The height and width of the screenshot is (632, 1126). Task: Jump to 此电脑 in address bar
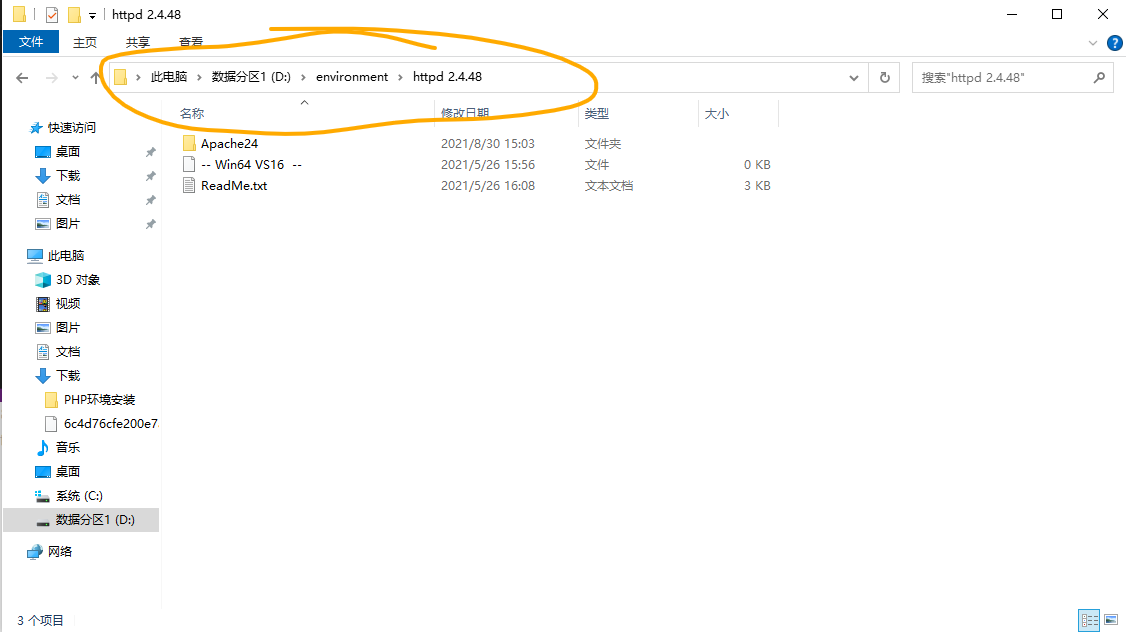tap(169, 77)
